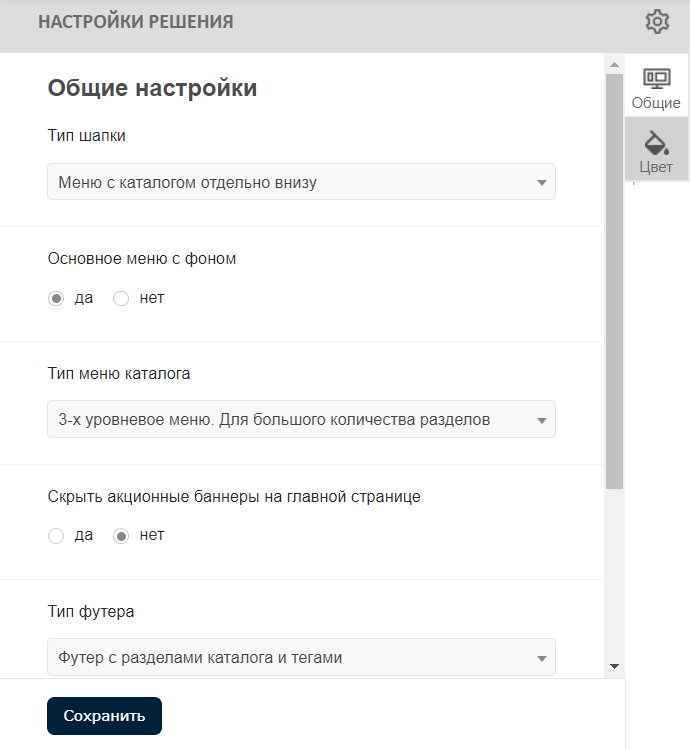Click the arrow of Тип футера dropdown
The image size is (690, 749).
pyautogui.click(x=541, y=658)
